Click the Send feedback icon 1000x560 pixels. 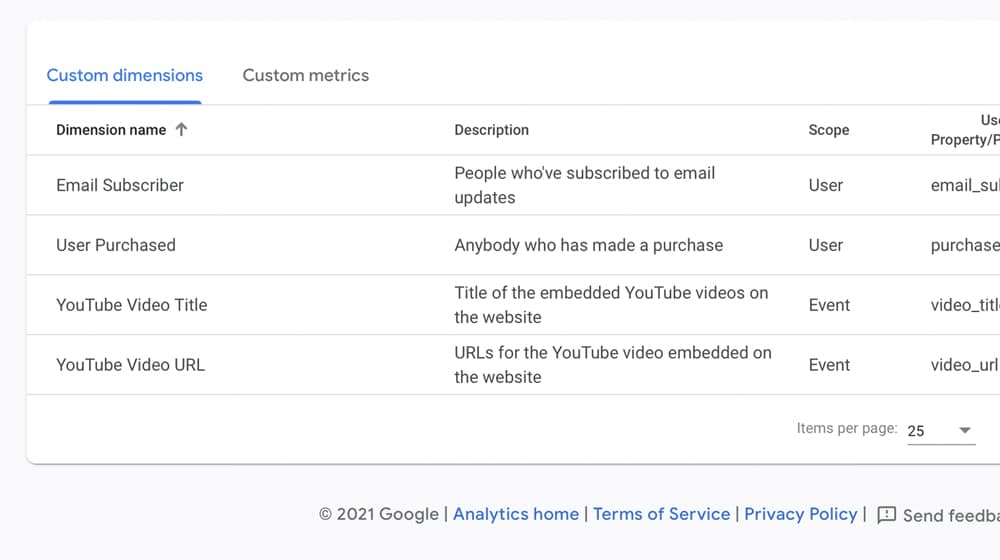tap(886, 515)
